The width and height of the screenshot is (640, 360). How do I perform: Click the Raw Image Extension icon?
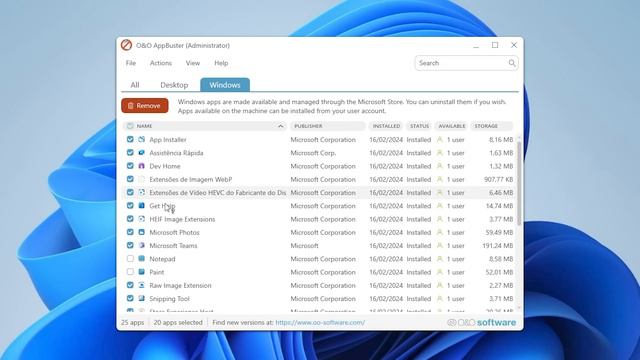pos(142,285)
